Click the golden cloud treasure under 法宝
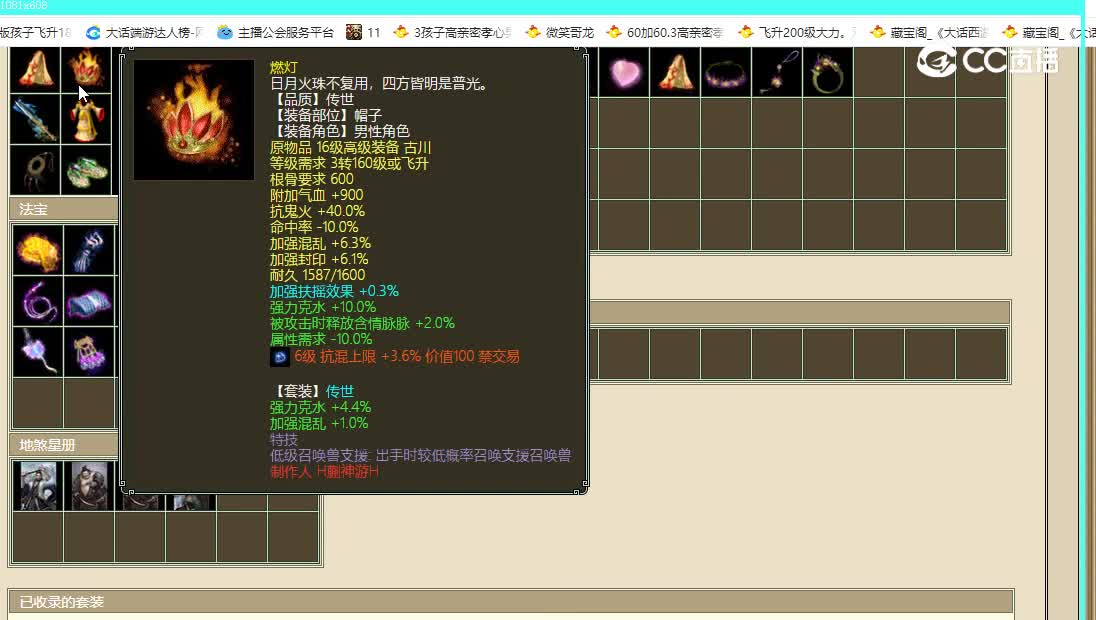 tap(38, 250)
